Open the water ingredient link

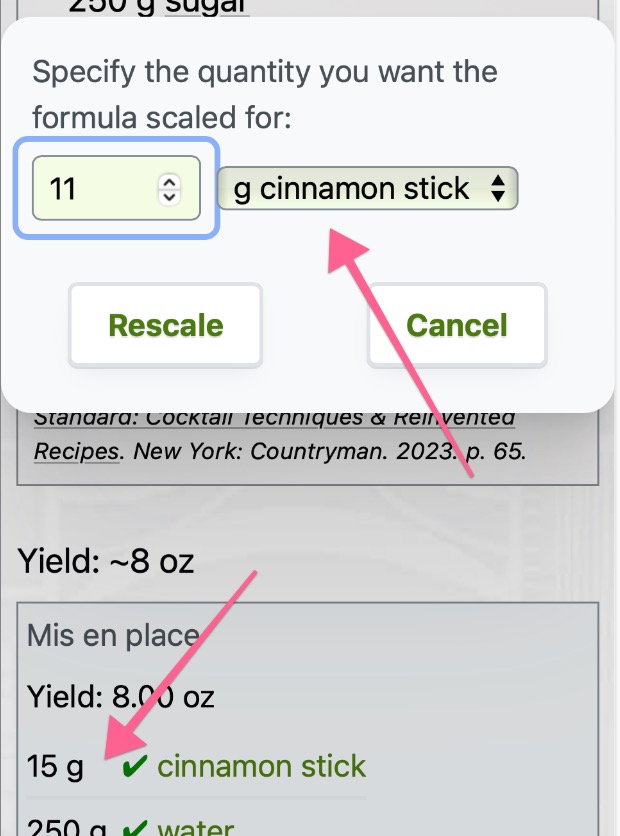(x=196, y=828)
